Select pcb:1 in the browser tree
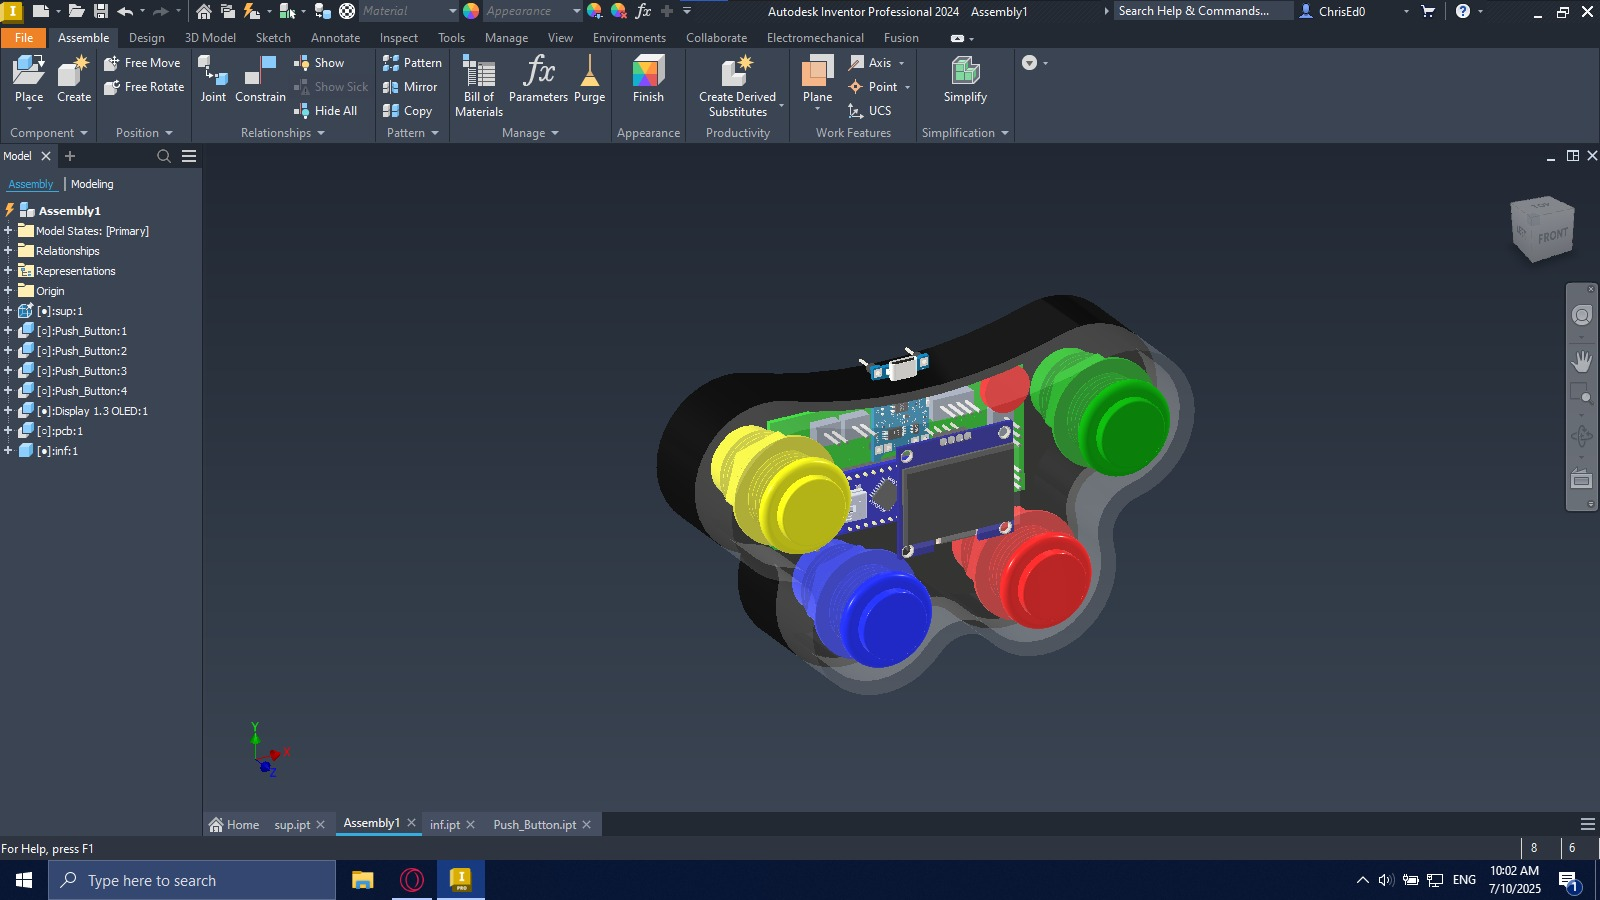 point(59,431)
